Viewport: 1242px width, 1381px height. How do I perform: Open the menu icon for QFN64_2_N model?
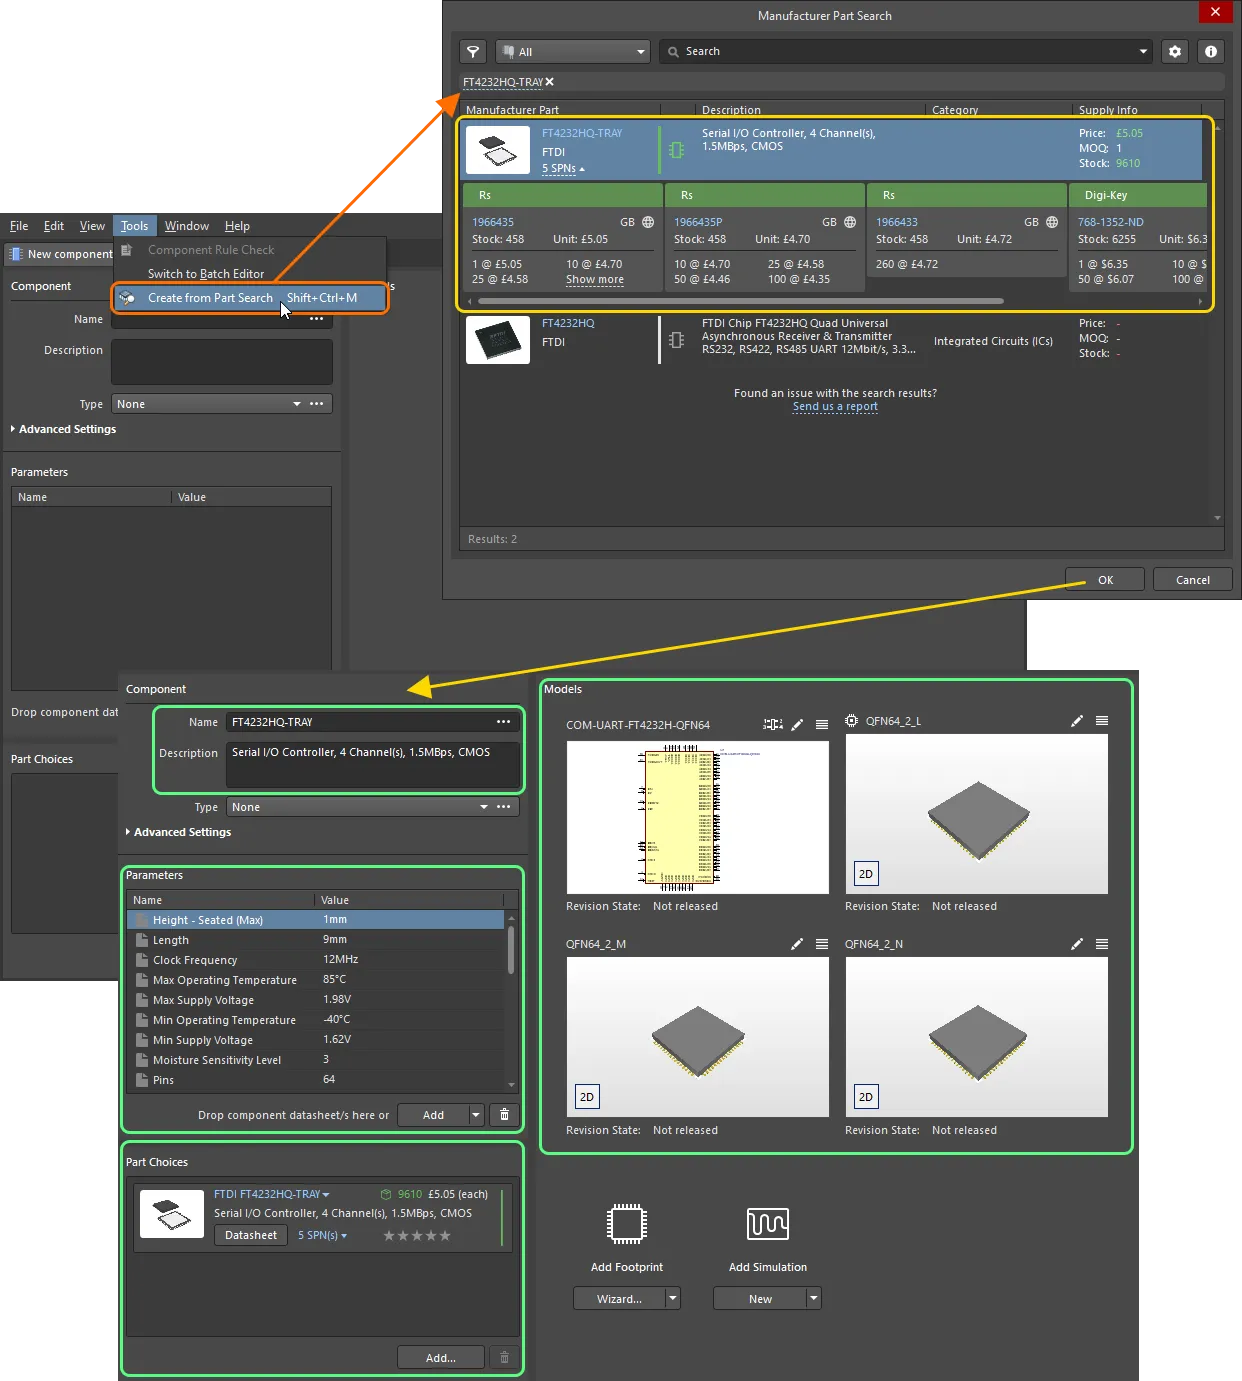point(1101,944)
